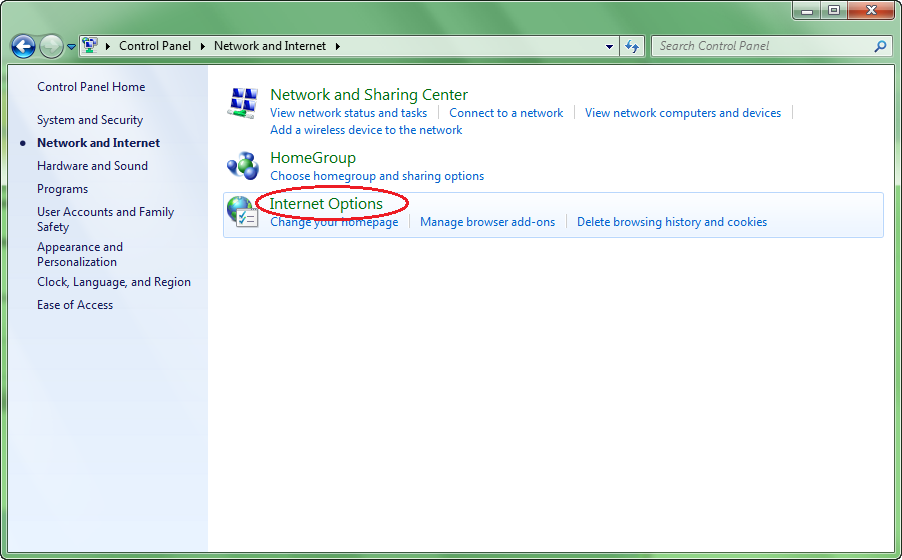
Task: Click Choose homegroup and sharing options
Action: tap(377, 176)
